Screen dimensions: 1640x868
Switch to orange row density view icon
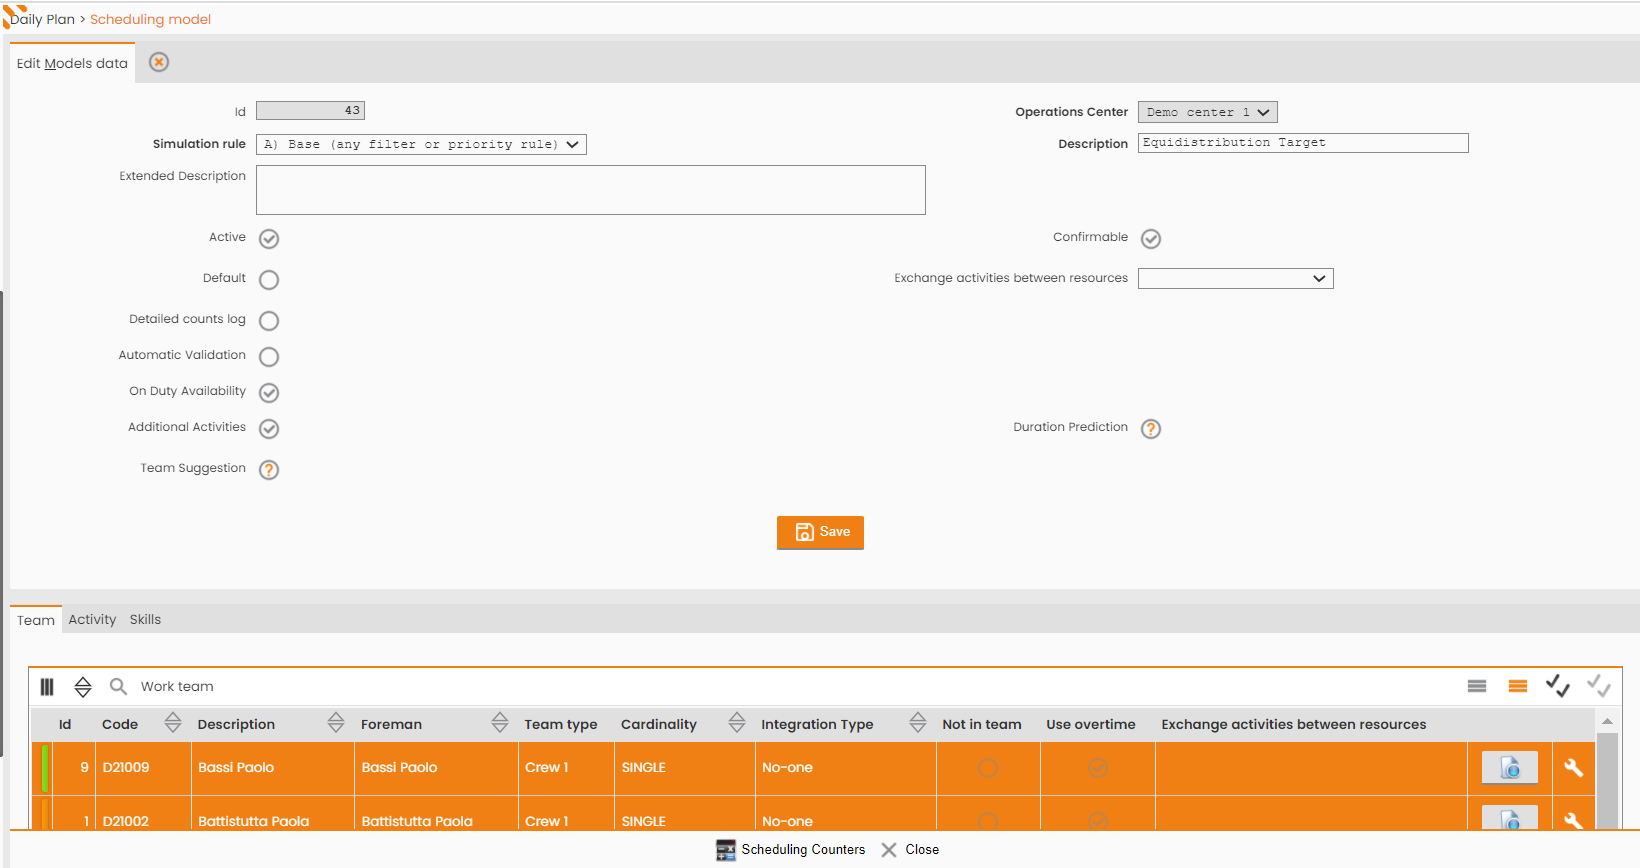[1518, 686]
